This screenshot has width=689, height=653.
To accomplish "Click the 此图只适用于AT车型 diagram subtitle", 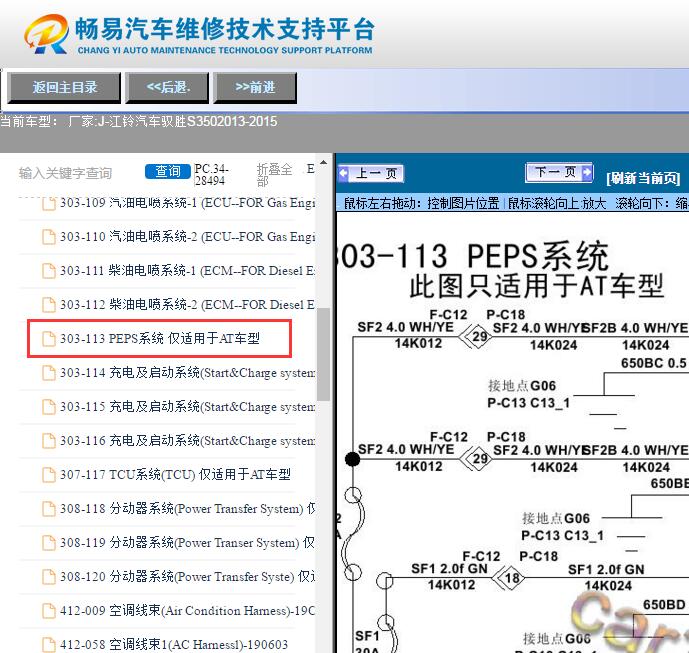I will pos(536,287).
